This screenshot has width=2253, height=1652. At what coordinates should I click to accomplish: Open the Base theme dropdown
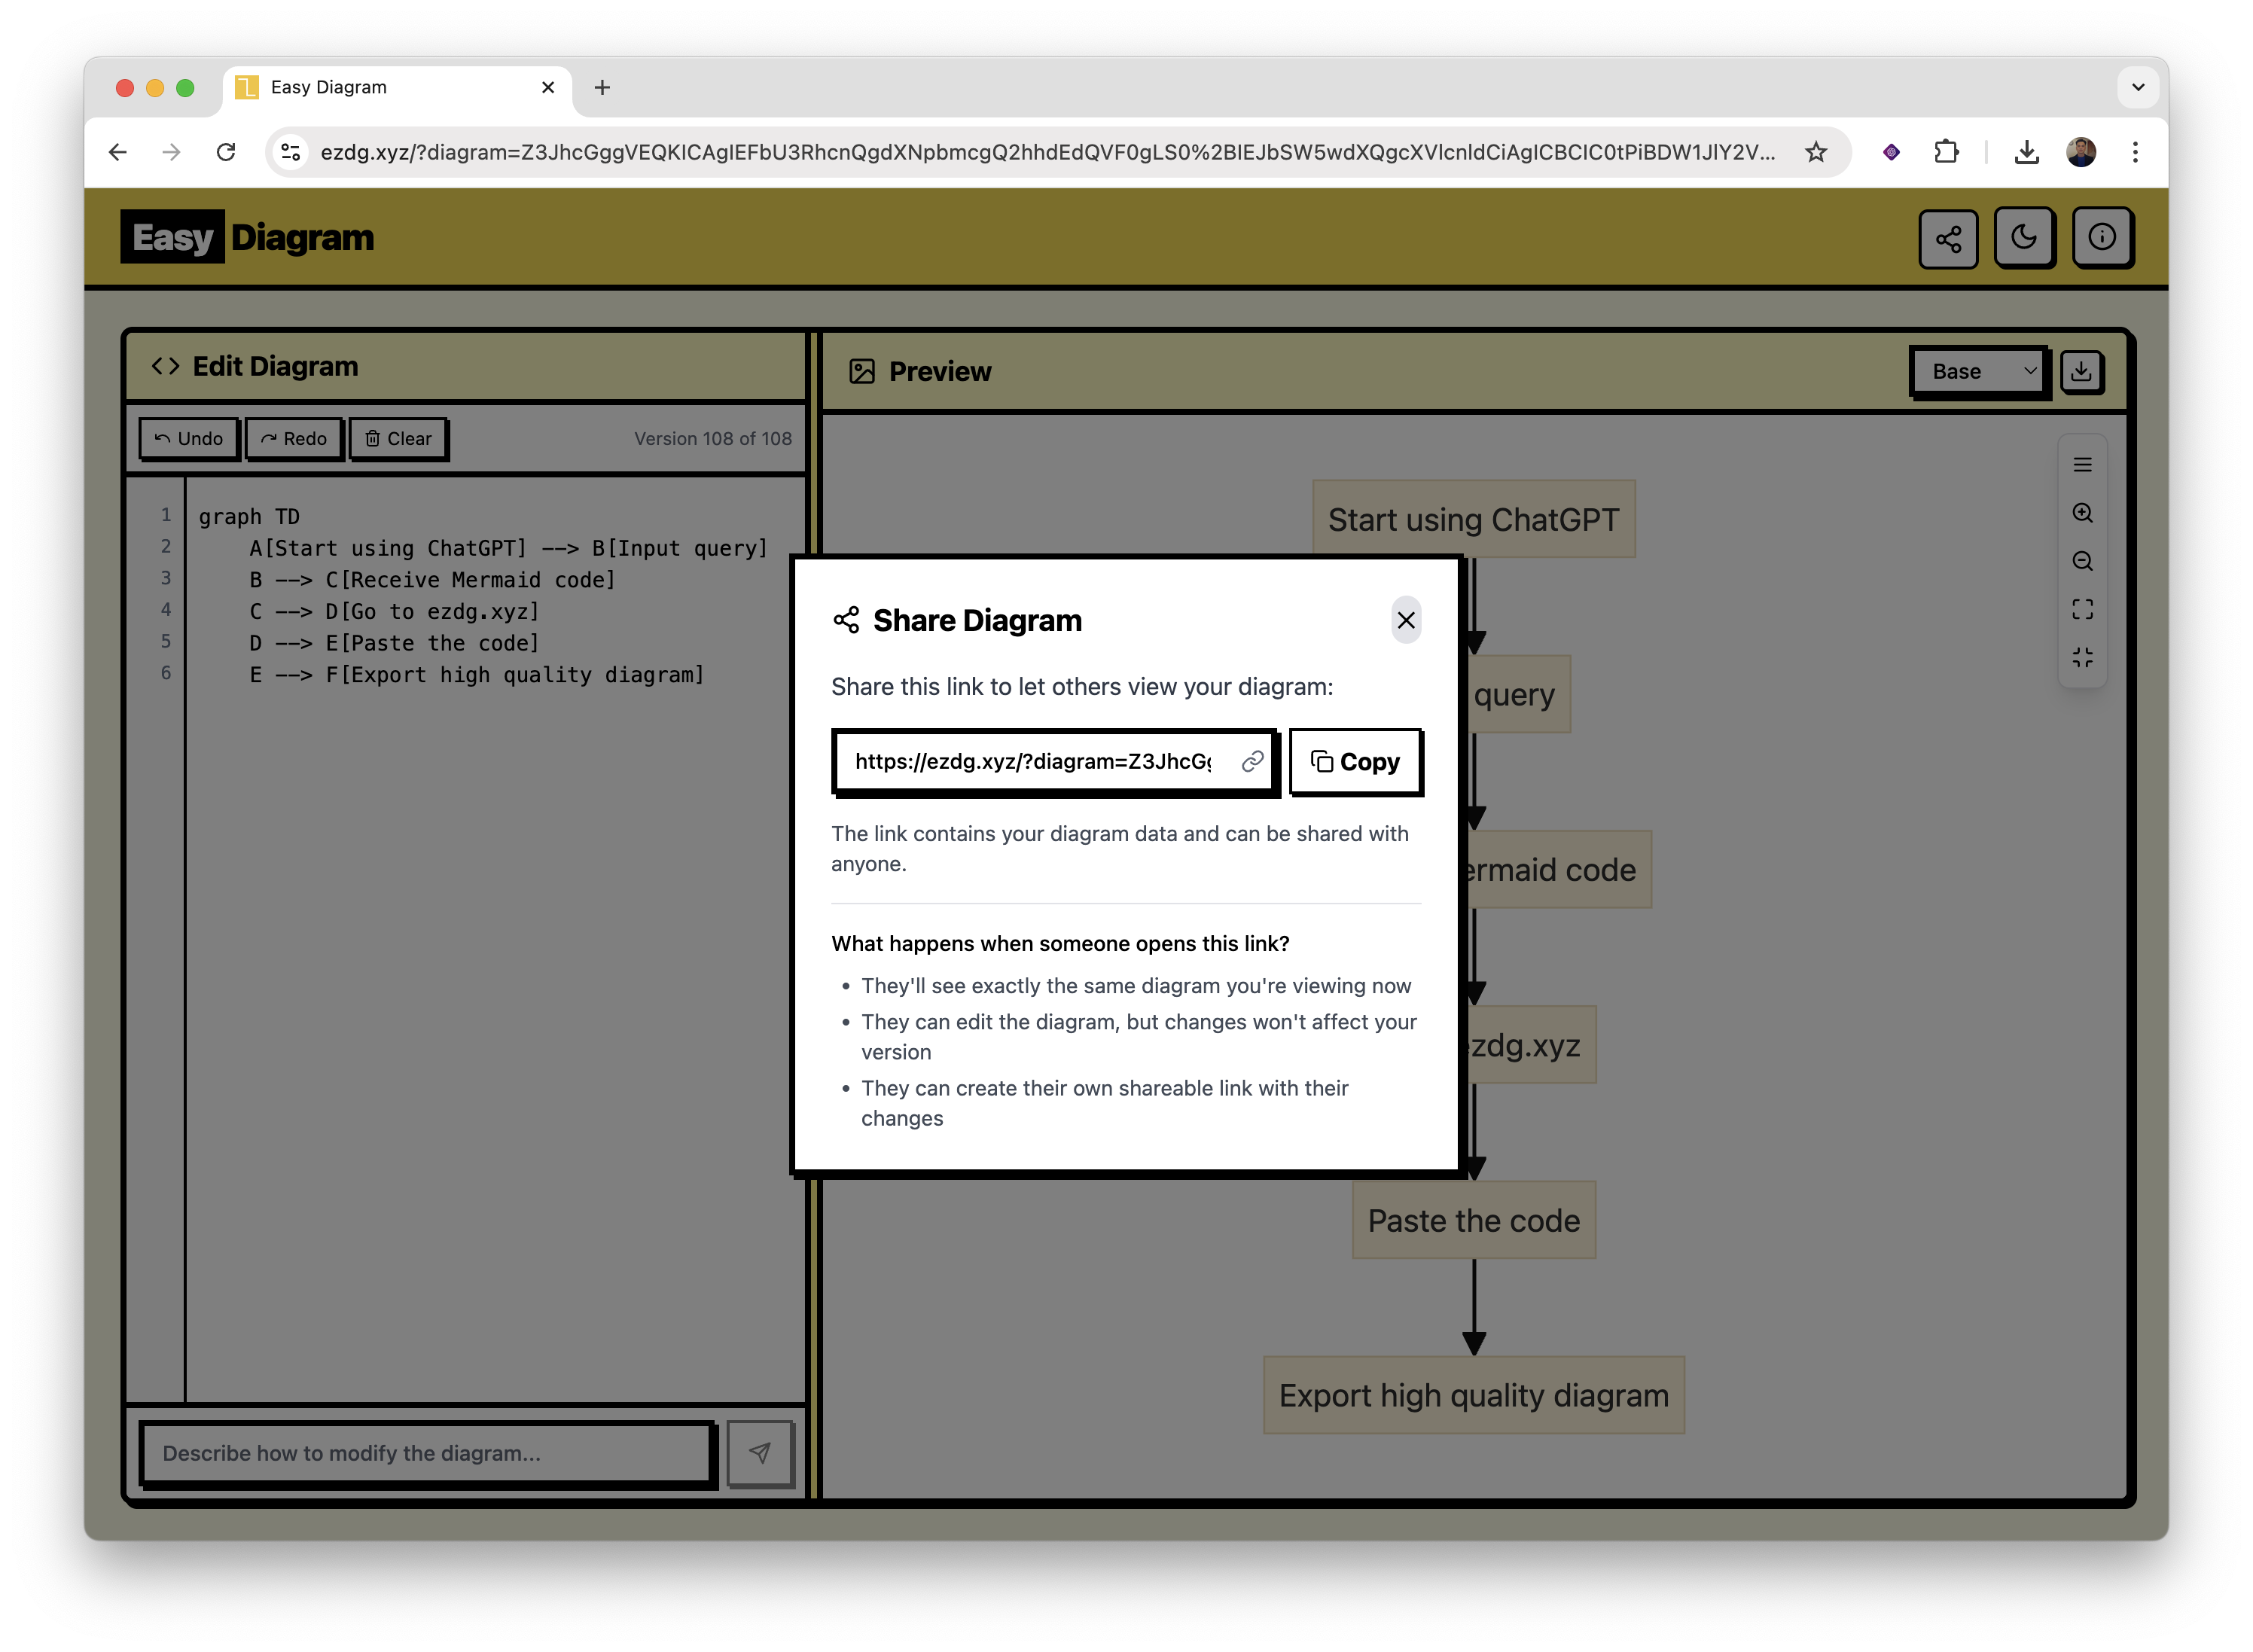(1977, 371)
